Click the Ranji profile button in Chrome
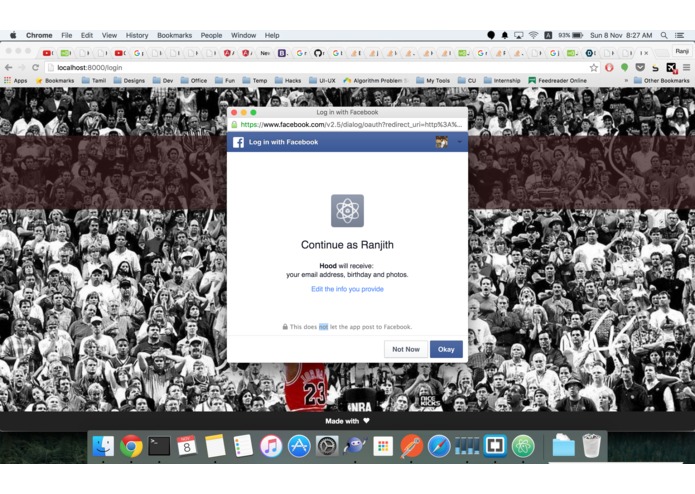Viewport: 695px width, 494px height. (x=682, y=51)
